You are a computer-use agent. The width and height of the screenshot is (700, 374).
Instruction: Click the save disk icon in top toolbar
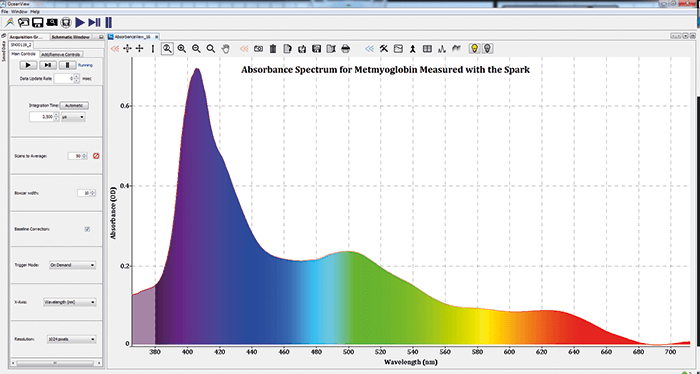[38, 22]
